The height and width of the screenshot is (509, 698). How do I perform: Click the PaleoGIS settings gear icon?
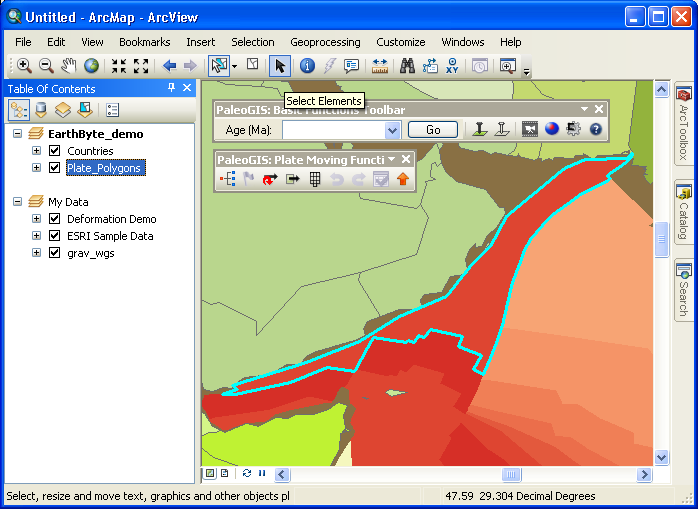click(x=573, y=129)
